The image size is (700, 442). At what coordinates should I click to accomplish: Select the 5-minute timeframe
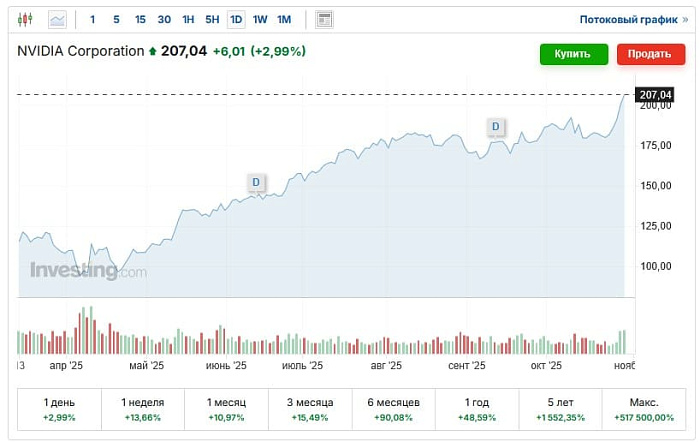click(116, 19)
